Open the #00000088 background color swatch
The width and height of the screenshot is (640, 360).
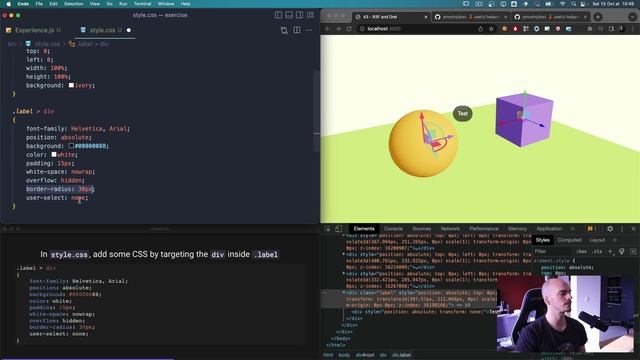(x=71, y=146)
